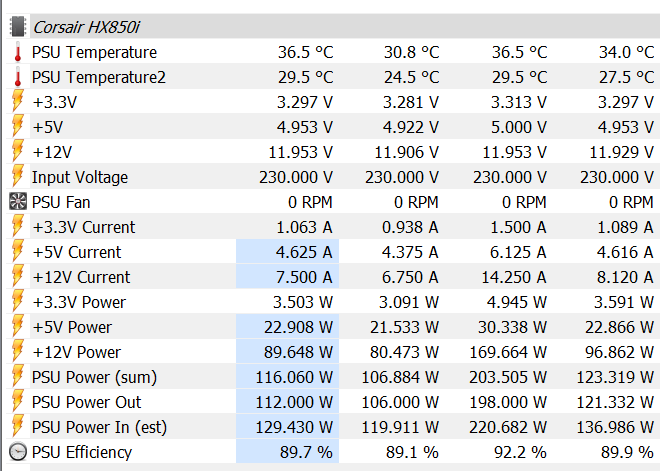666x471 pixels.
Task: Click the 14.250 A +12V Current value
Action: click(514, 277)
